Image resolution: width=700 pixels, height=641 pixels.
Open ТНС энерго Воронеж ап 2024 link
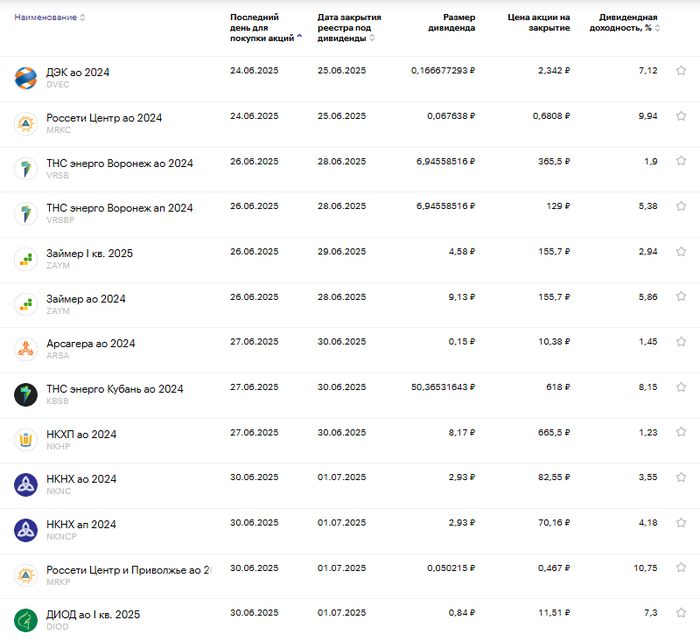tap(119, 208)
